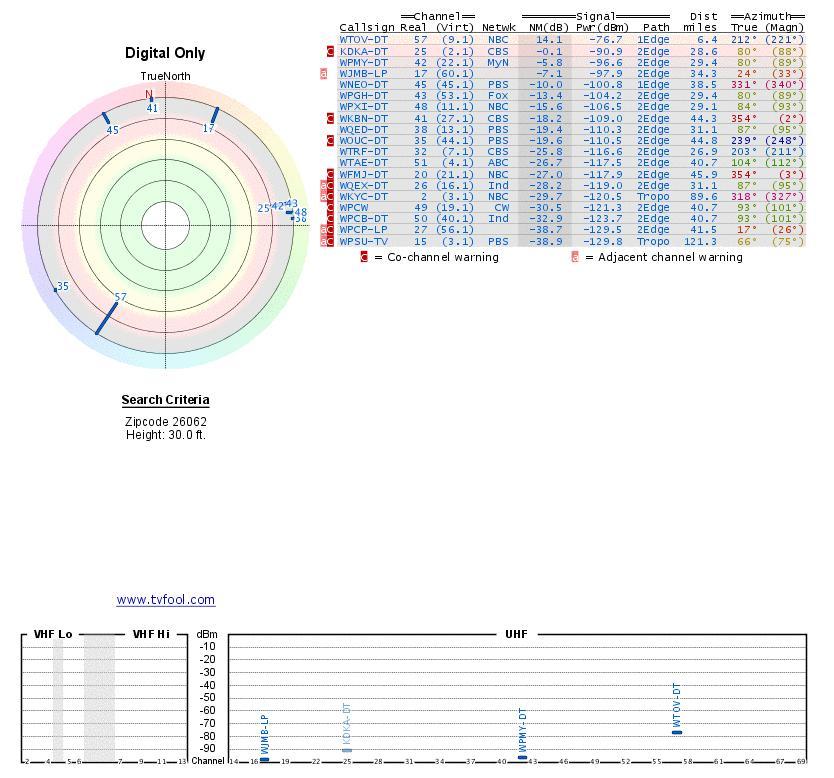Open the www.tvfool.com link
Screen dimensions: 834x778
pos(165,600)
